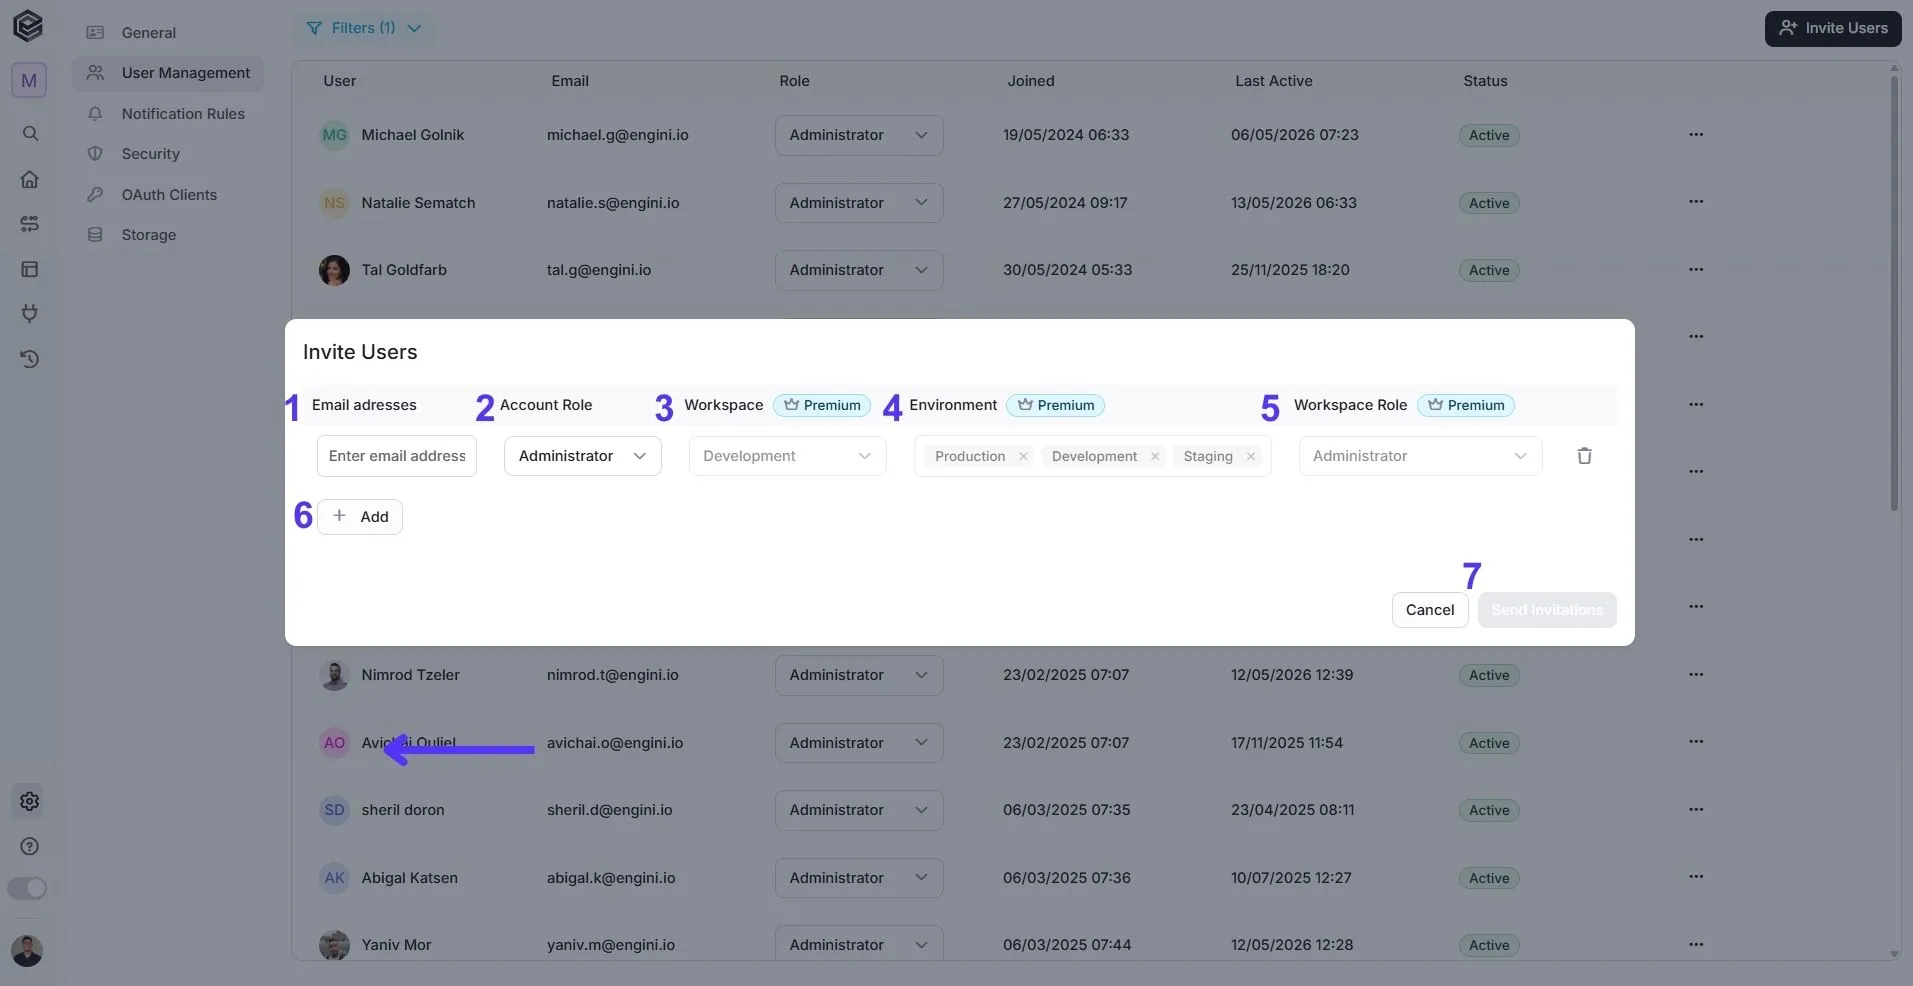Click the trash icon to delete invite row

click(1584, 456)
